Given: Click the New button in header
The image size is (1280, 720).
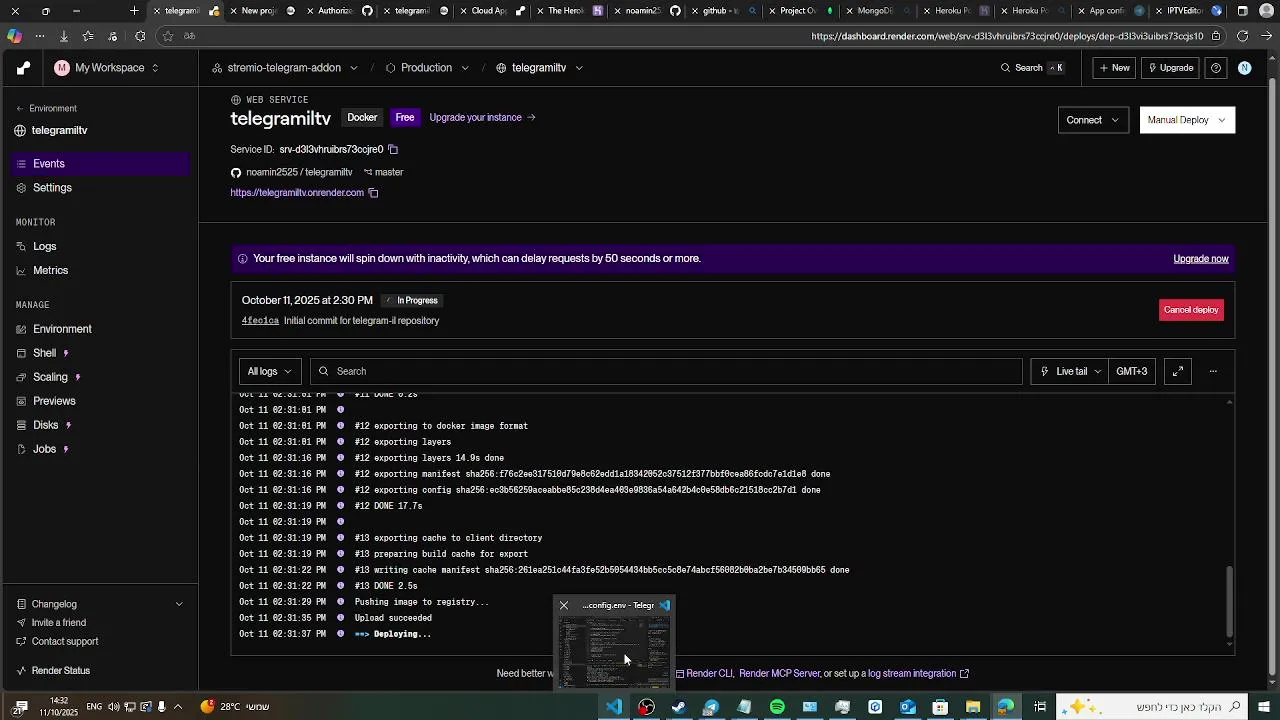Looking at the screenshot, I should coord(1114,68).
